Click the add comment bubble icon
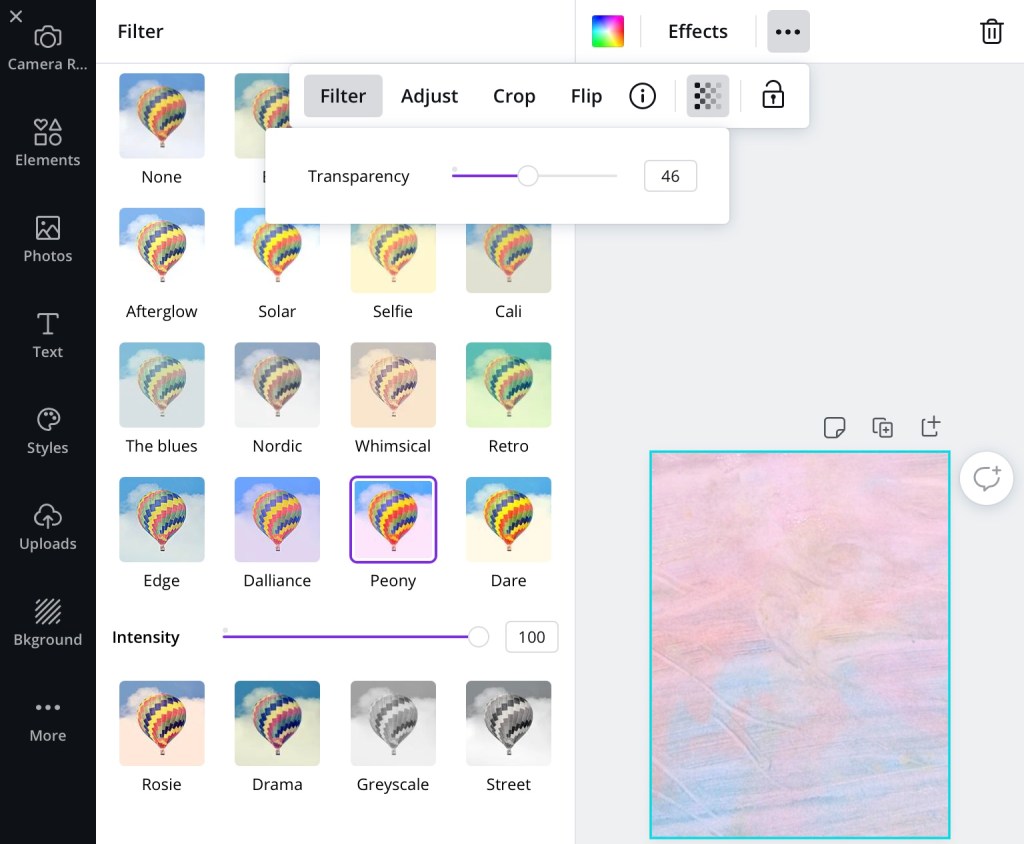The image size is (1024, 844). tap(986, 478)
